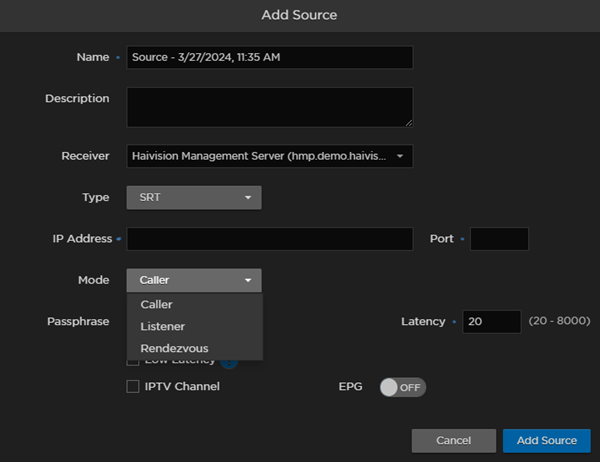This screenshot has height=462, width=600.
Task: Click the IP Address input field
Action: click(x=269, y=239)
